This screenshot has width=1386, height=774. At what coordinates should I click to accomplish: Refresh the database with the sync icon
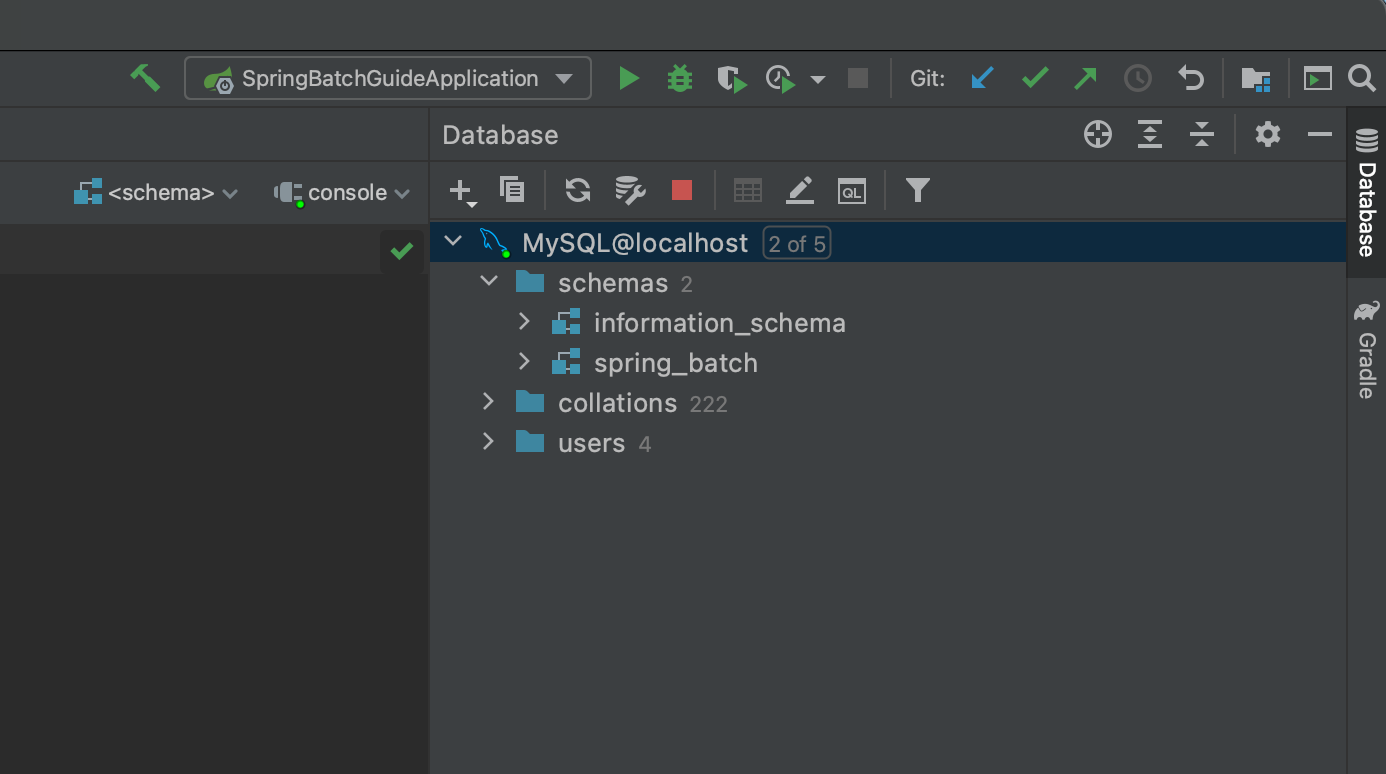(x=578, y=190)
